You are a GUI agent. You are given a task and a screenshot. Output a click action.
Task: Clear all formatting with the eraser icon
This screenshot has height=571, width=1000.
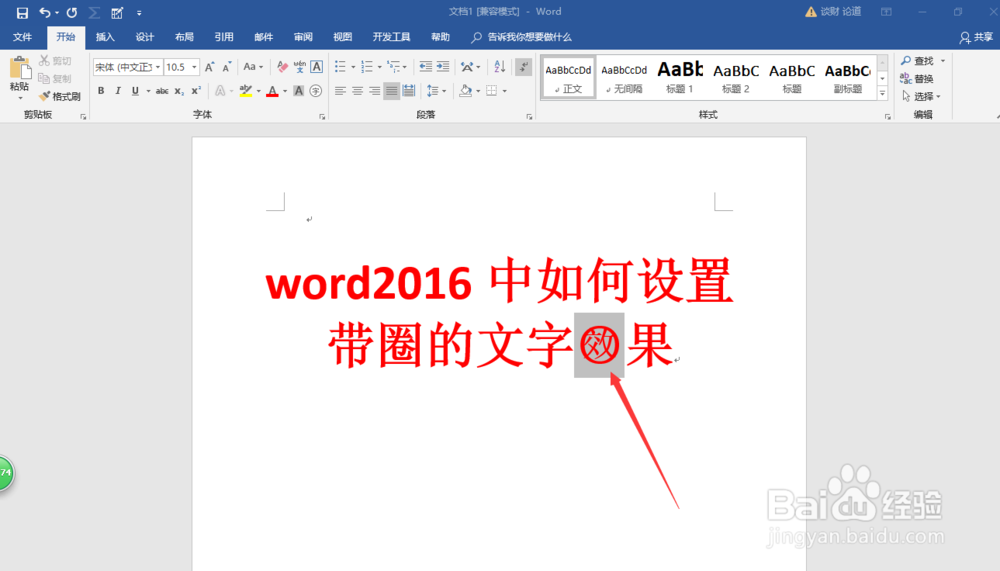coord(282,67)
